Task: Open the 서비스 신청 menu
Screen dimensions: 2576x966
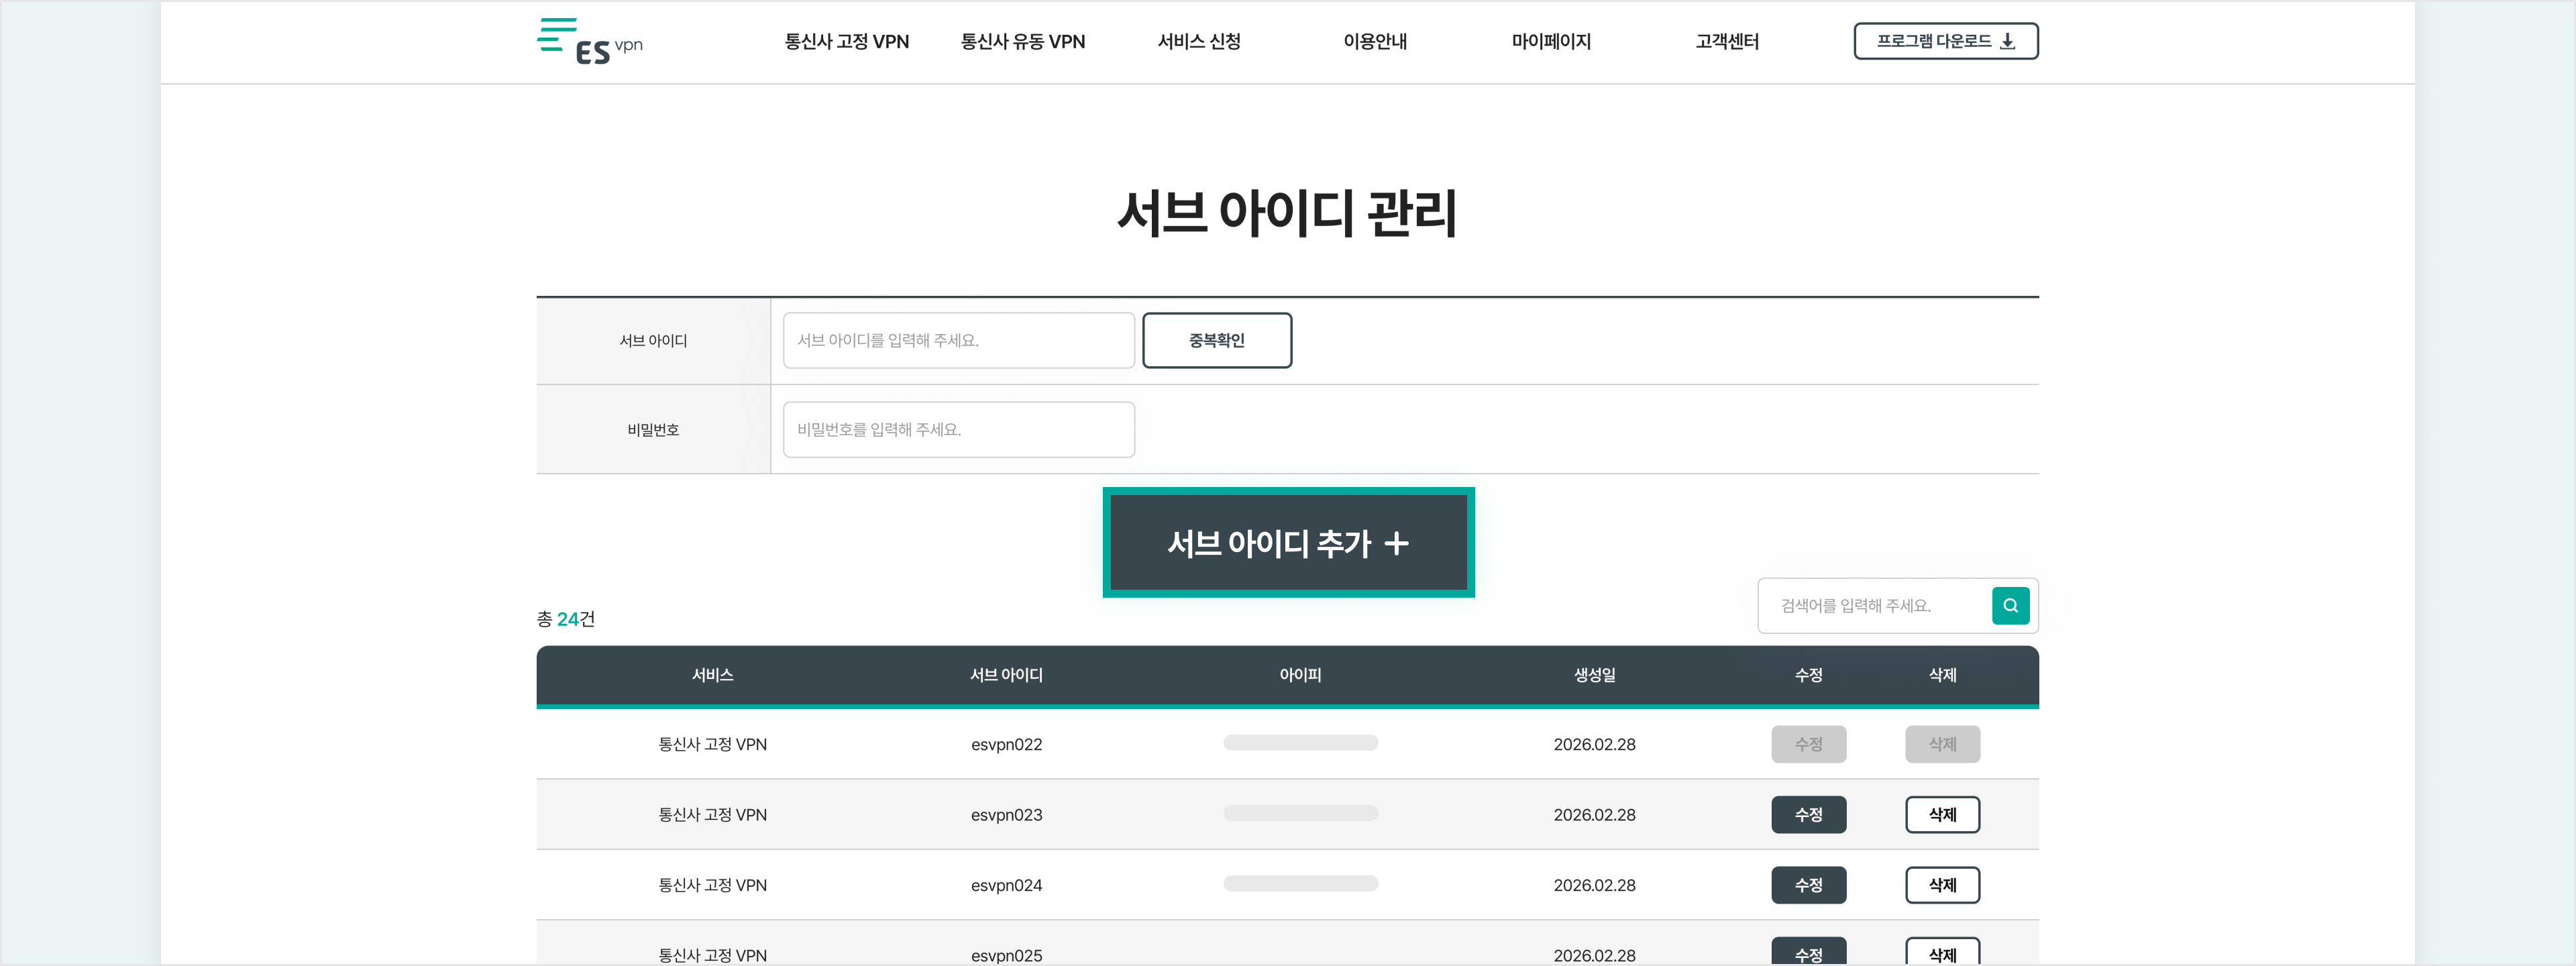Action: (1198, 42)
